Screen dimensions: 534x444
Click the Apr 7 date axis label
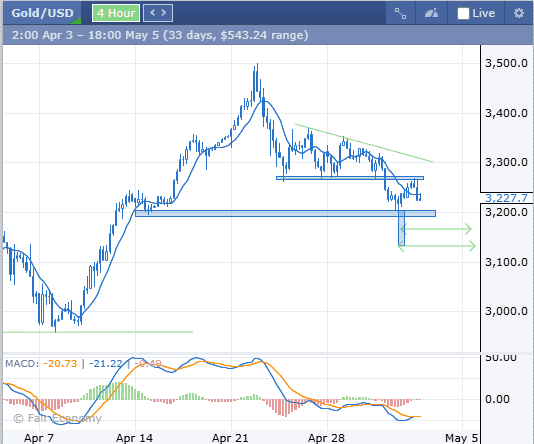click(x=38, y=438)
